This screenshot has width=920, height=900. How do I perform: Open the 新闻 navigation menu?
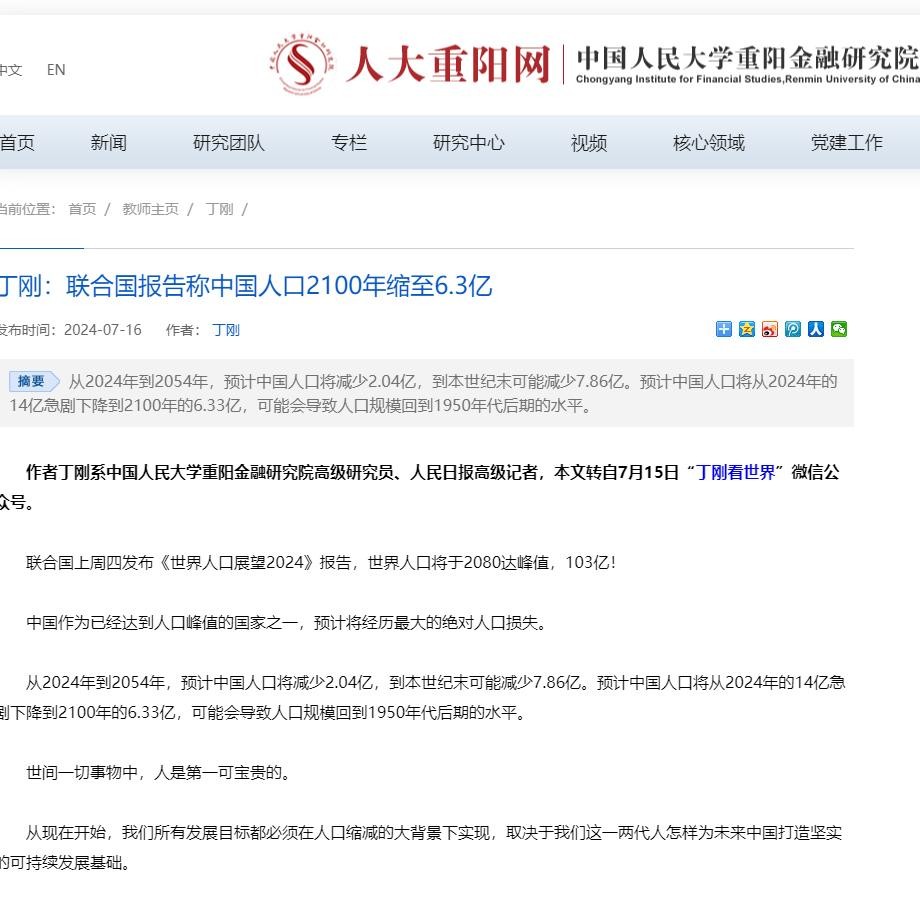pos(108,143)
